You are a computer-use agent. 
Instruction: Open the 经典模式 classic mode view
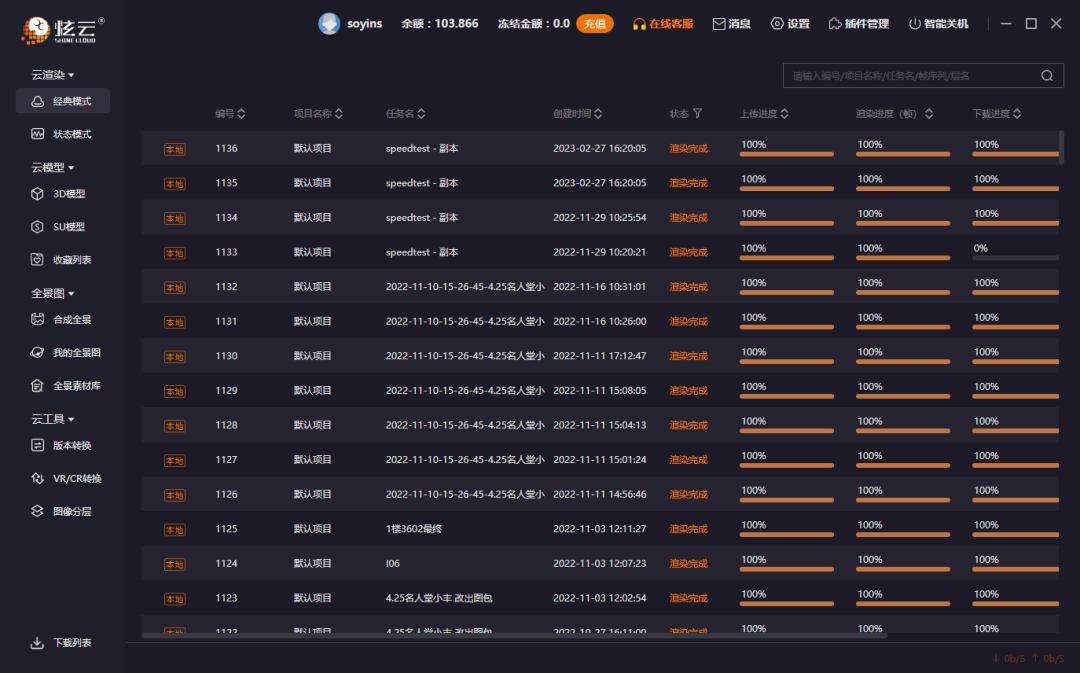tap(63, 101)
